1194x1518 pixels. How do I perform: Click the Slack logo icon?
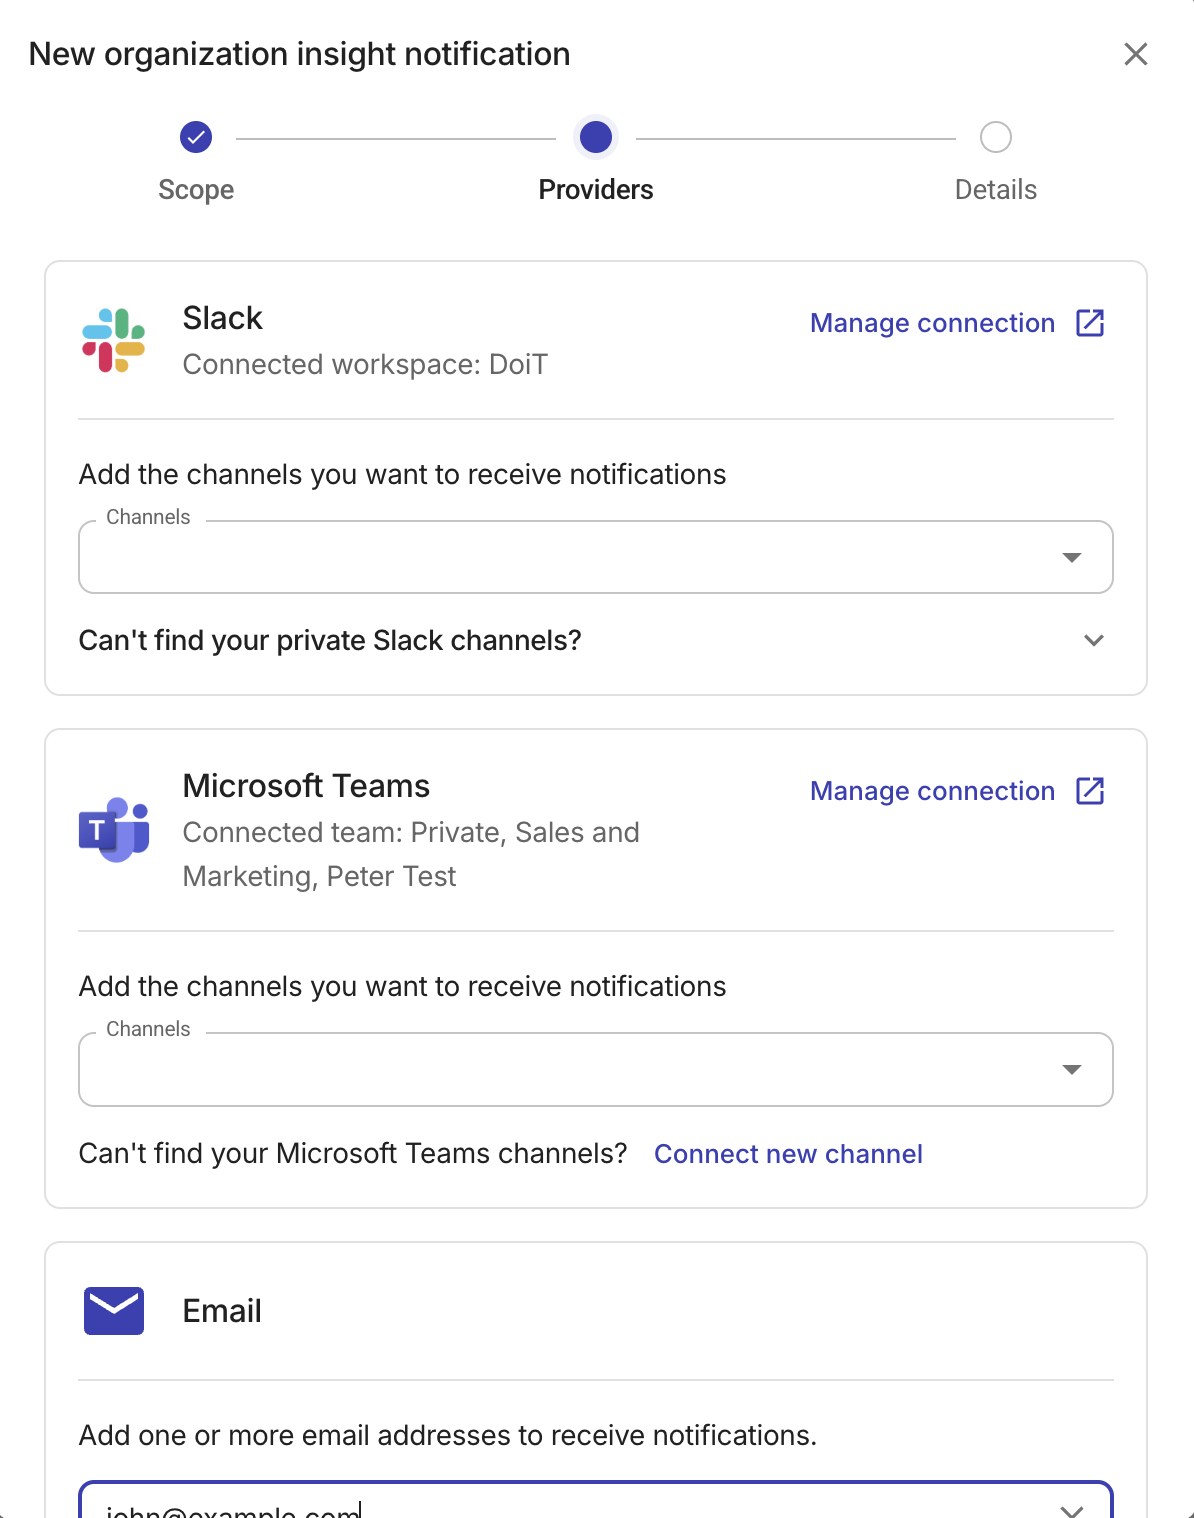(x=114, y=340)
